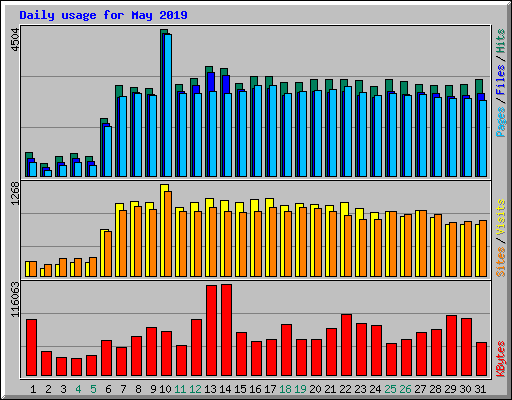Select the hits bar for day 2

[43, 170]
